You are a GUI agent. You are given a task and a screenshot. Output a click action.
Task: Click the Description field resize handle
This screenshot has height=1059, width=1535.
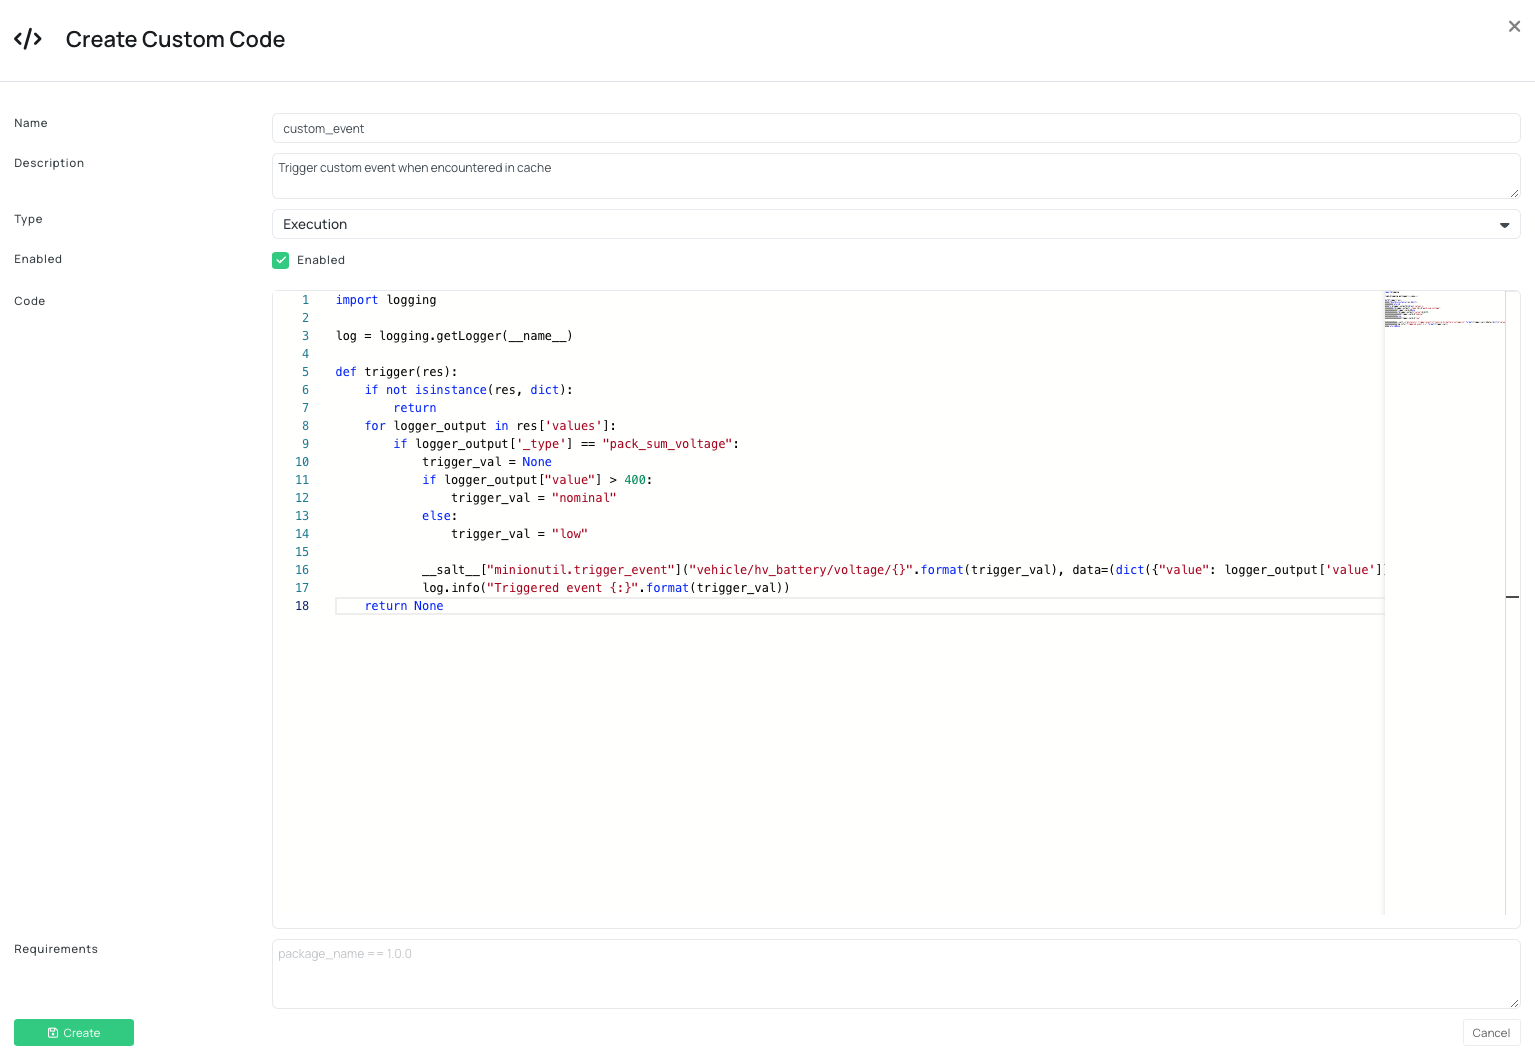[1514, 193]
